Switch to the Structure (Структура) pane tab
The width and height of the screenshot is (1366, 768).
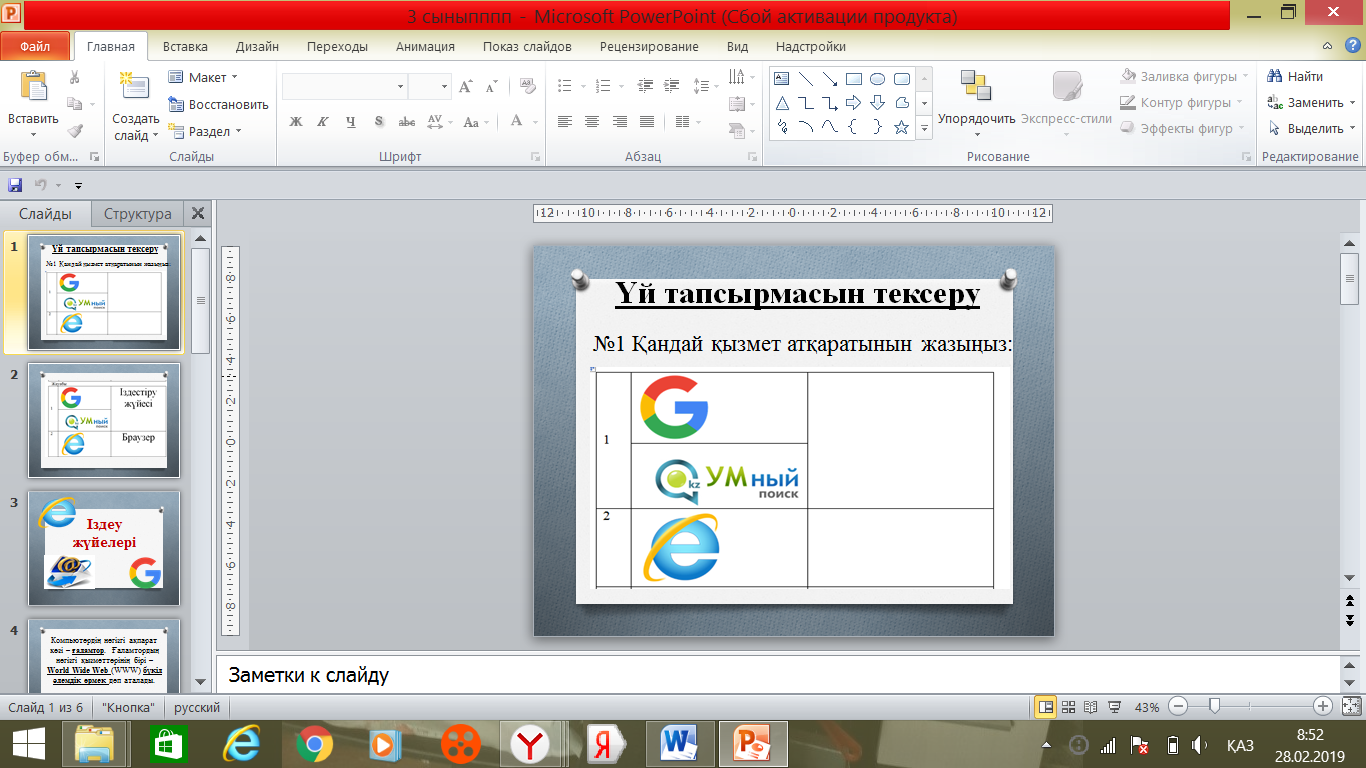click(x=137, y=214)
